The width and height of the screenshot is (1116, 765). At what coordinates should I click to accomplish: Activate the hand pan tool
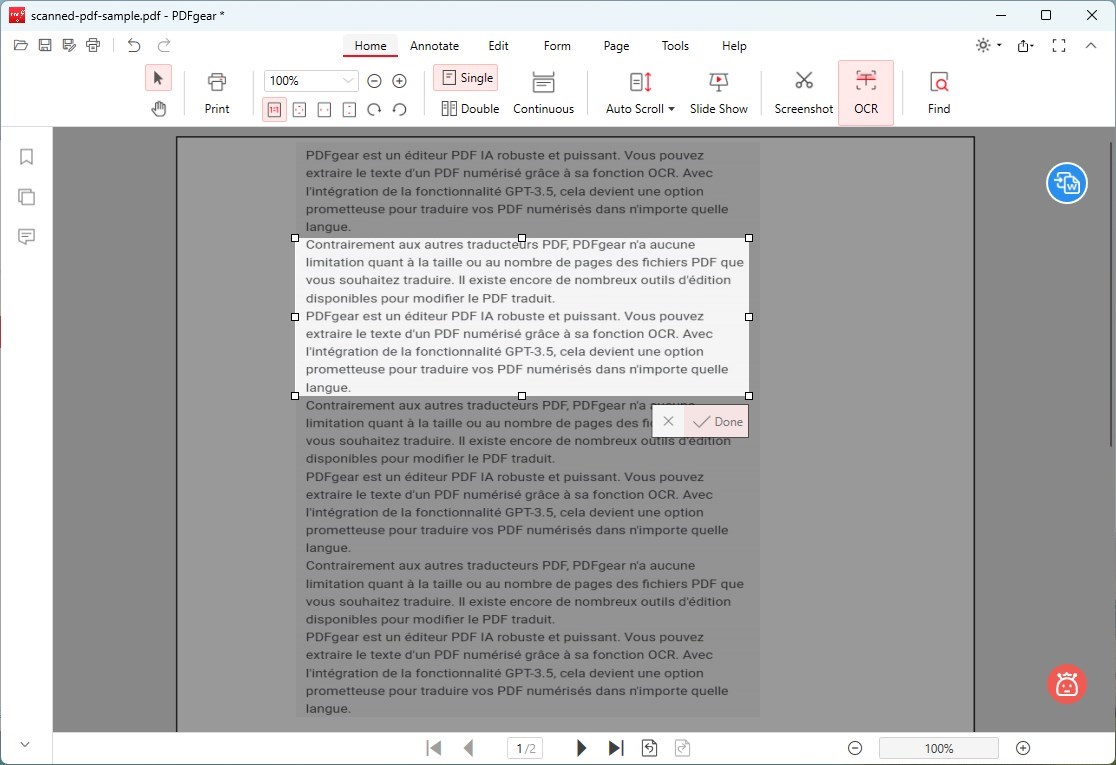pyautogui.click(x=158, y=109)
